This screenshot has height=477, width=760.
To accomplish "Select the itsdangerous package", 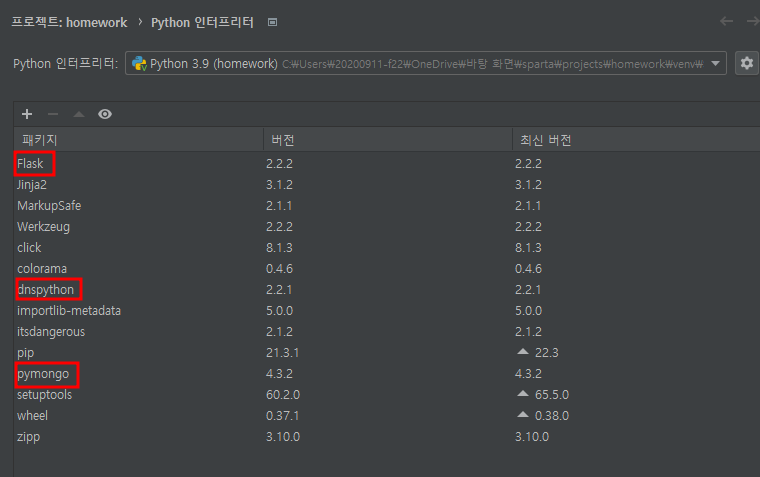I will 51,332.
